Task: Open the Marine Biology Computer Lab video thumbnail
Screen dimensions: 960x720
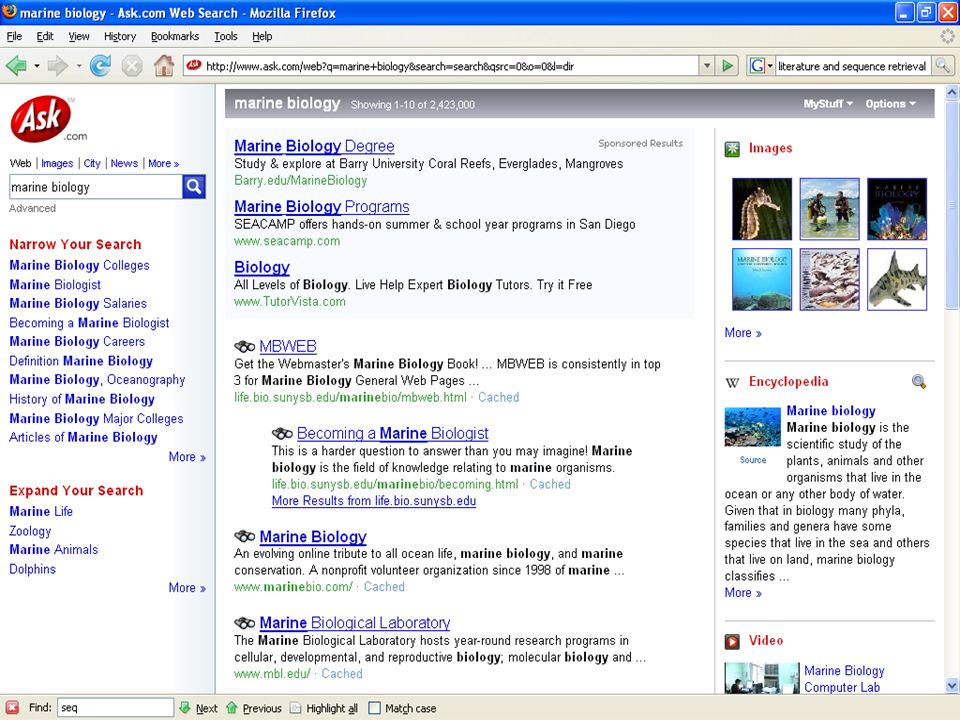Action: pos(762,678)
